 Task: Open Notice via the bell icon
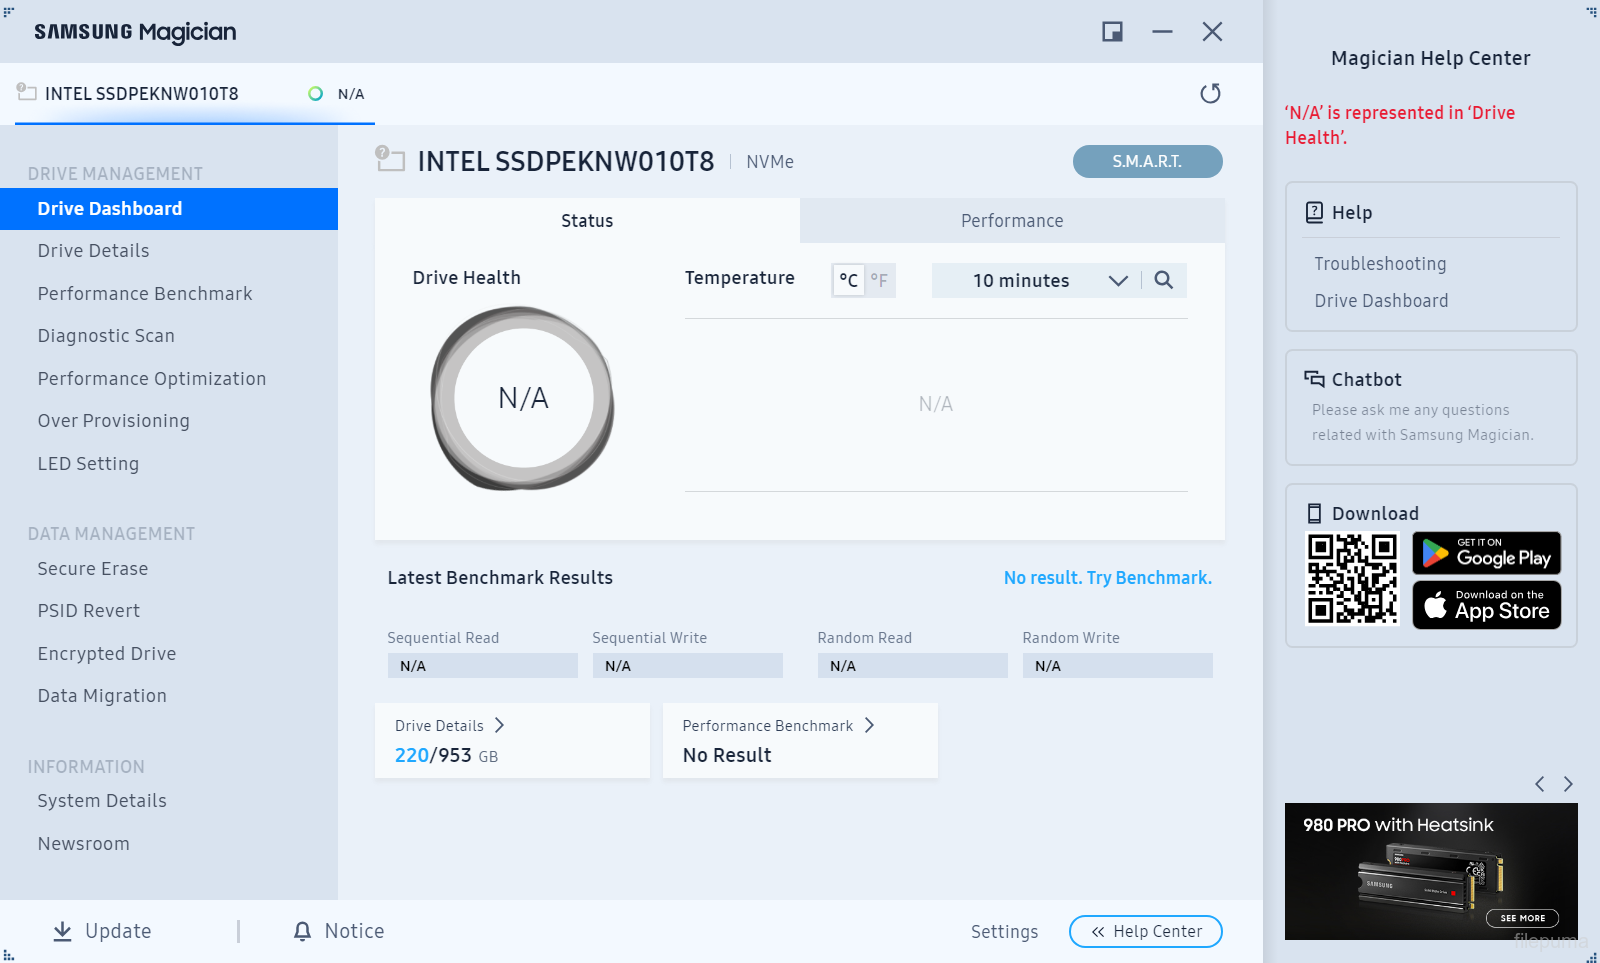coord(302,931)
